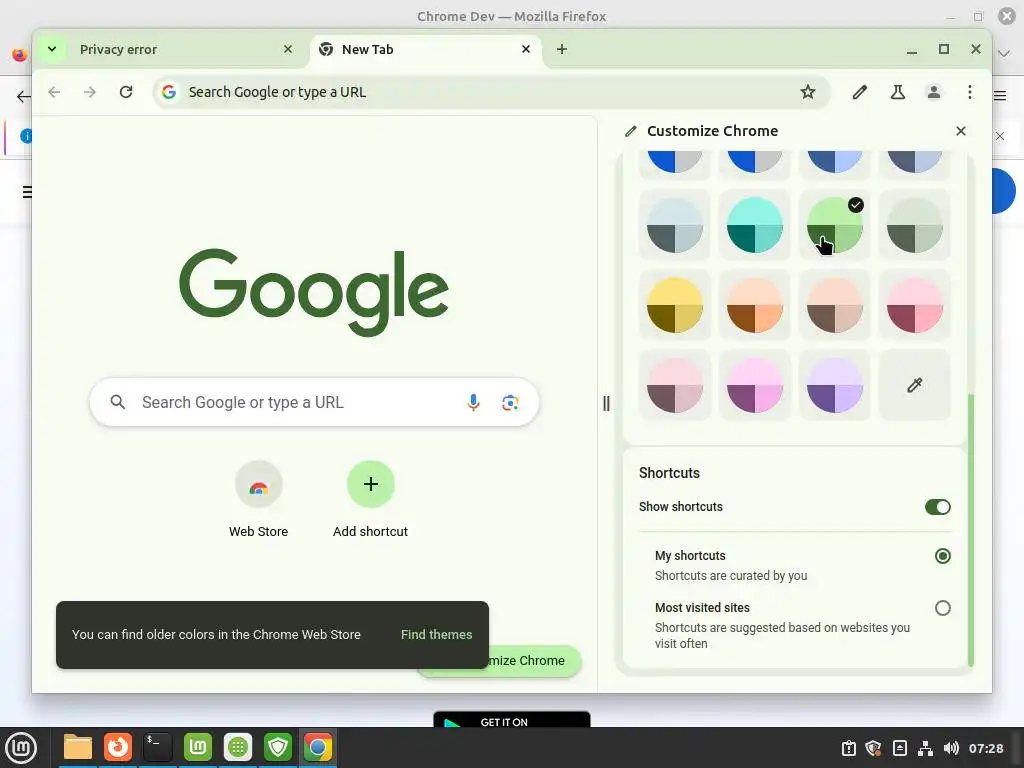The width and height of the screenshot is (1024, 768).
Task: Choose the magenta pink color swatch
Action: pos(754,385)
